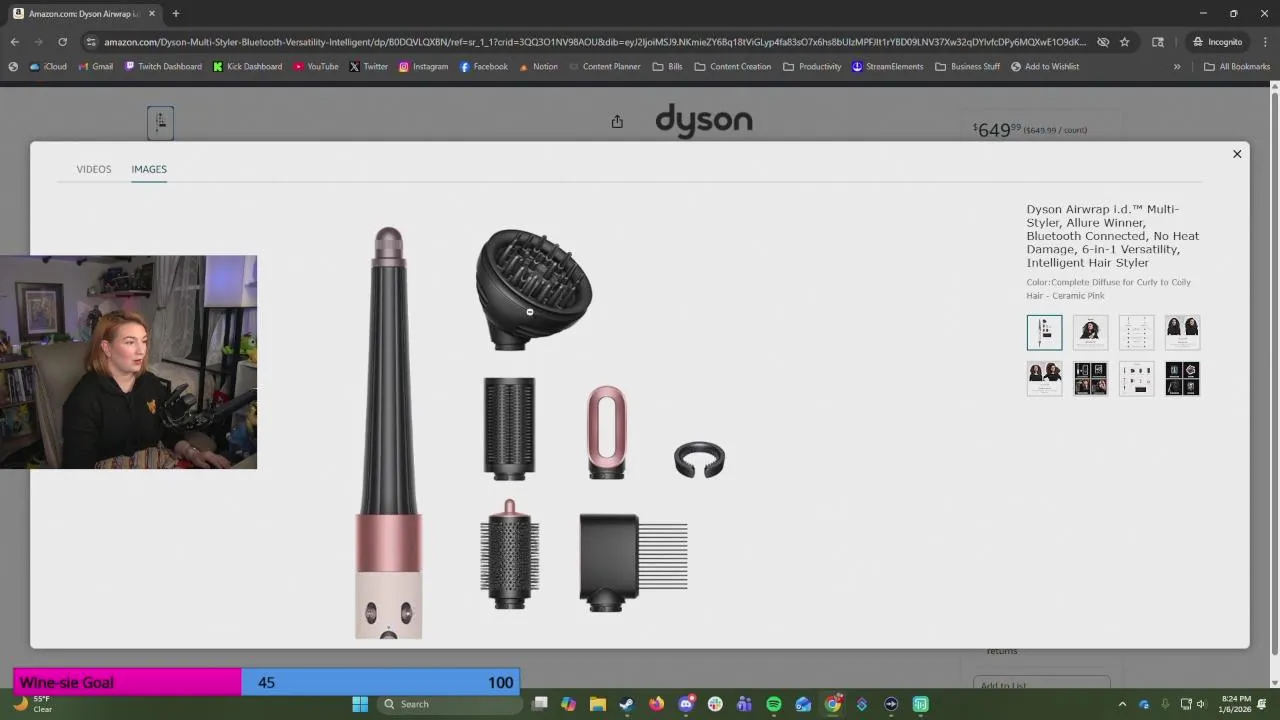1280x720 pixels.
Task: Click the Add to Wishlist bookmark
Action: click(x=1044, y=67)
